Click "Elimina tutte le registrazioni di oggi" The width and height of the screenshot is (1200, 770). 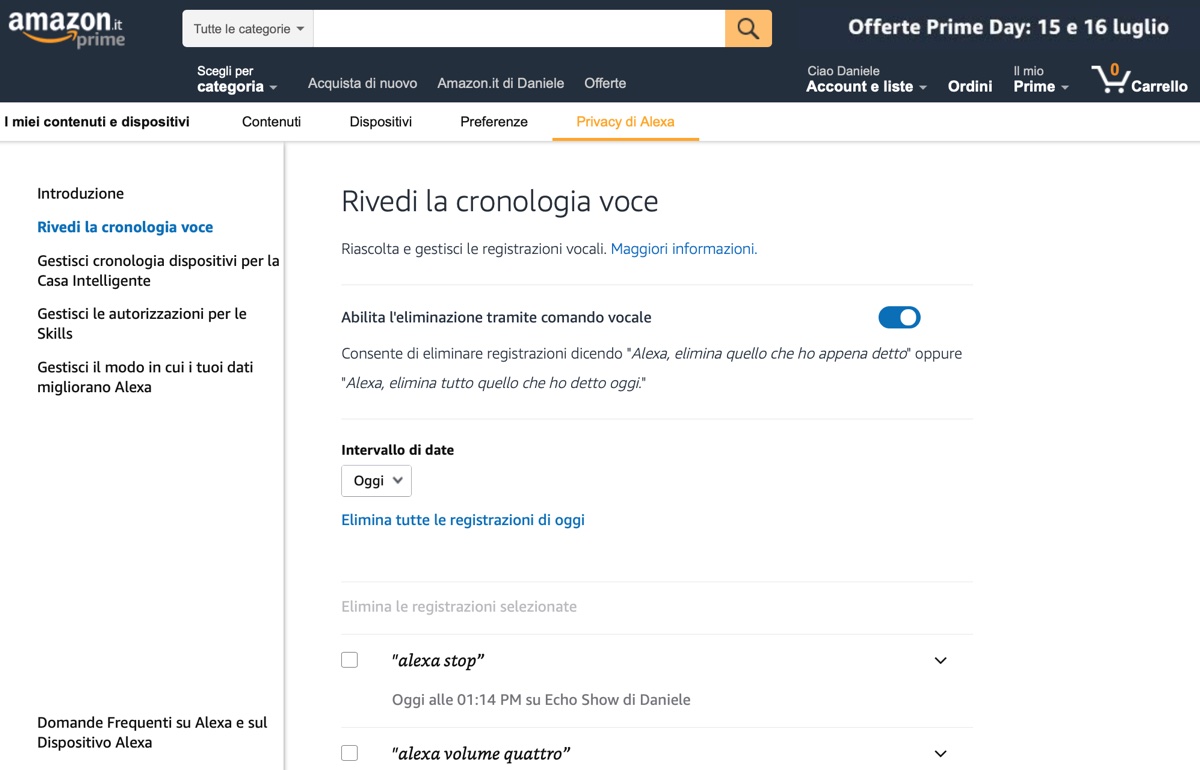click(463, 520)
